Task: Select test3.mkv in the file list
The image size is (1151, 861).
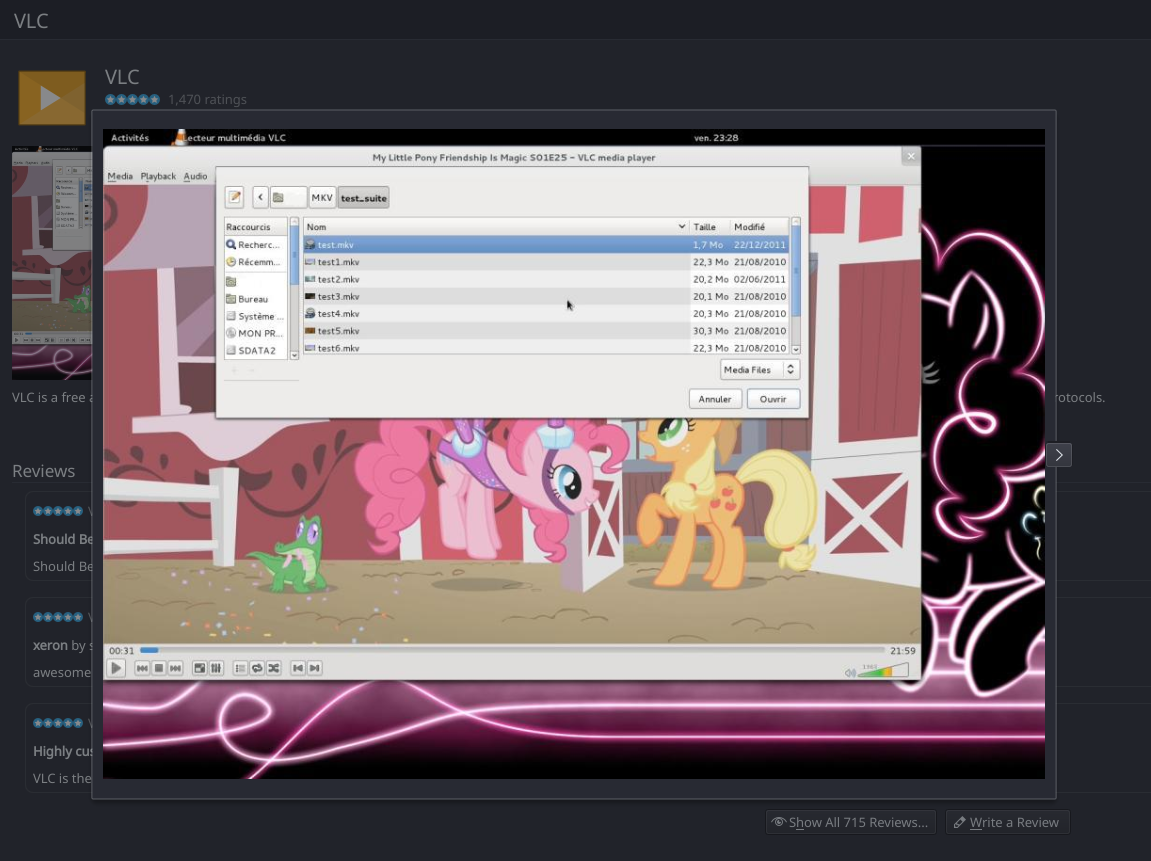Action: click(x=338, y=297)
